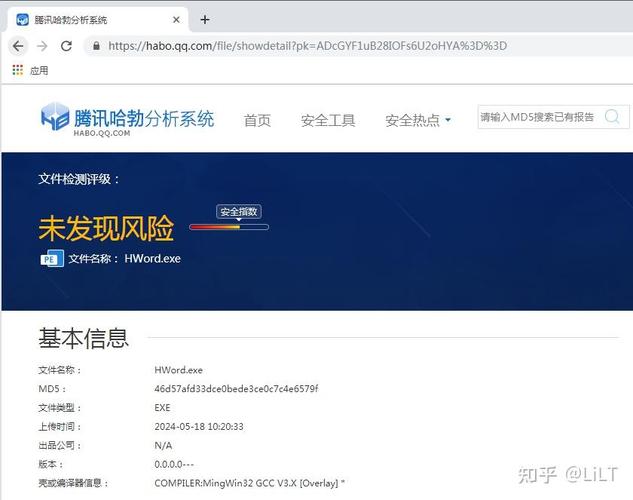The image size is (633, 500).
Task: Click the browser forward arrow
Action: click(x=42, y=46)
